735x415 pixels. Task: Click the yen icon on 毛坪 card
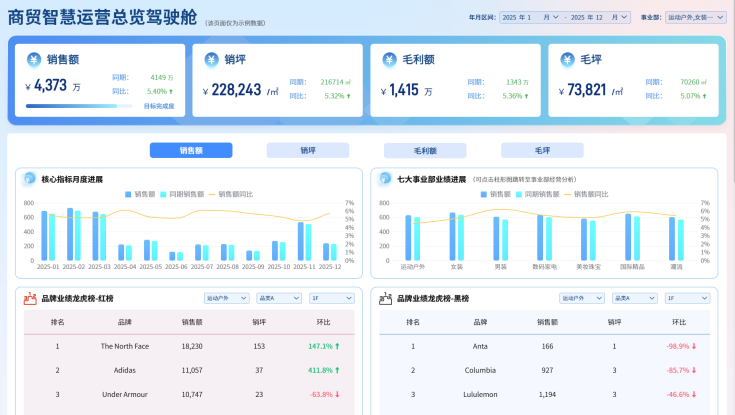(x=566, y=60)
